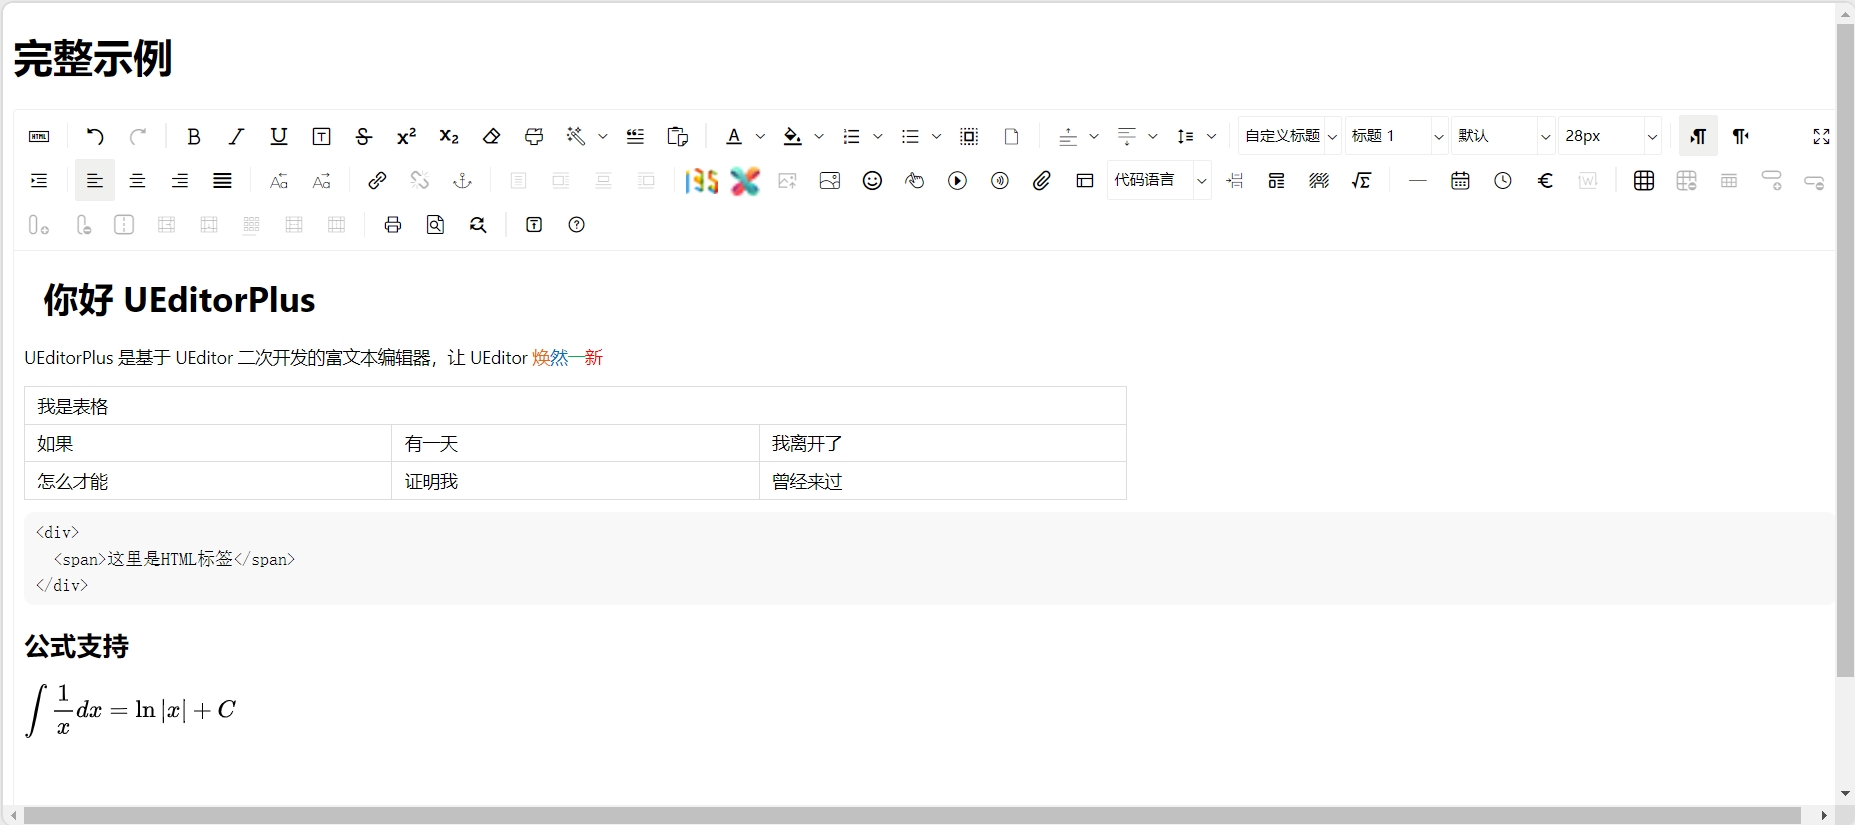This screenshot has height=825, width=1855.
Task: Insert special character with euro icon
Action: (1546, 181)
